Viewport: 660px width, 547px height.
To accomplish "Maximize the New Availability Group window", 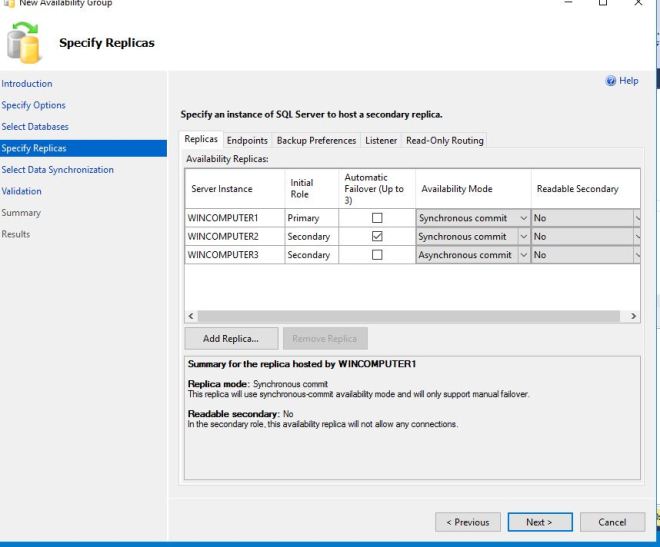I will click(602, 4).
